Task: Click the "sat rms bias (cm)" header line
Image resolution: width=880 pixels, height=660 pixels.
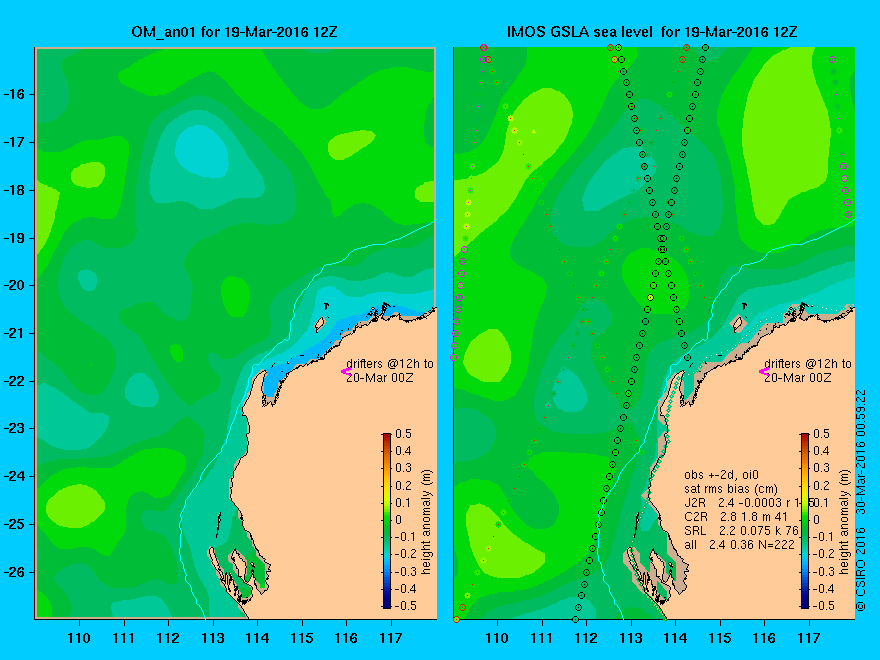Action: 731,489
